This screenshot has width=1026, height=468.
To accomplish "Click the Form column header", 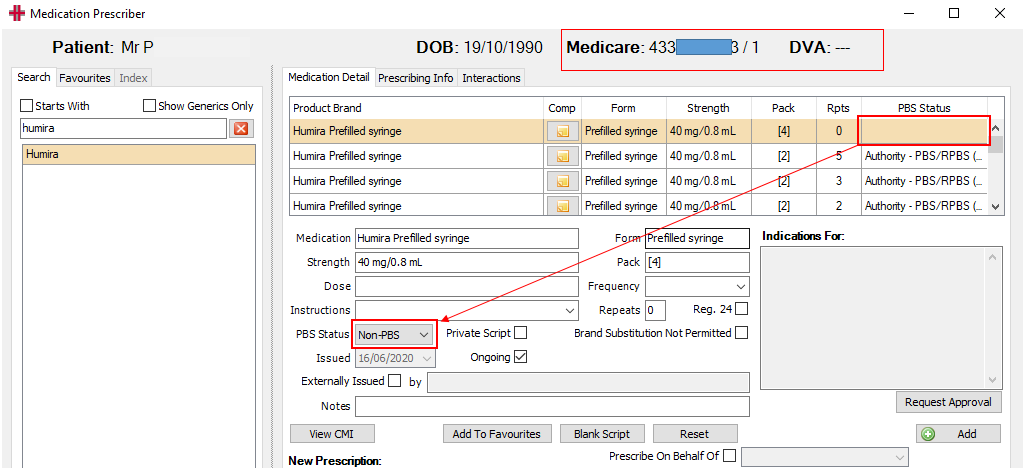I will 624,109.
